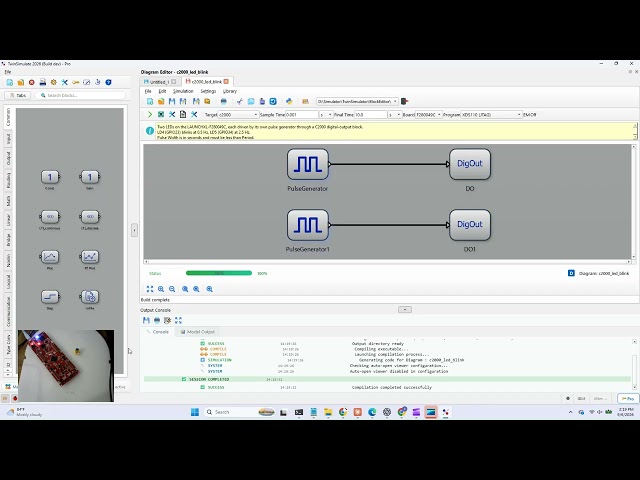
Task: Click the diagram canvas horizontal scrollbar
Action: (388, 262)
